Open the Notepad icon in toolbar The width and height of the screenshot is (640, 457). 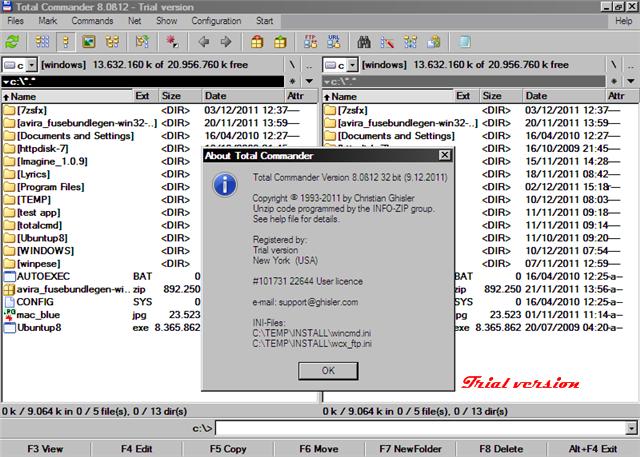click(464, 42)
